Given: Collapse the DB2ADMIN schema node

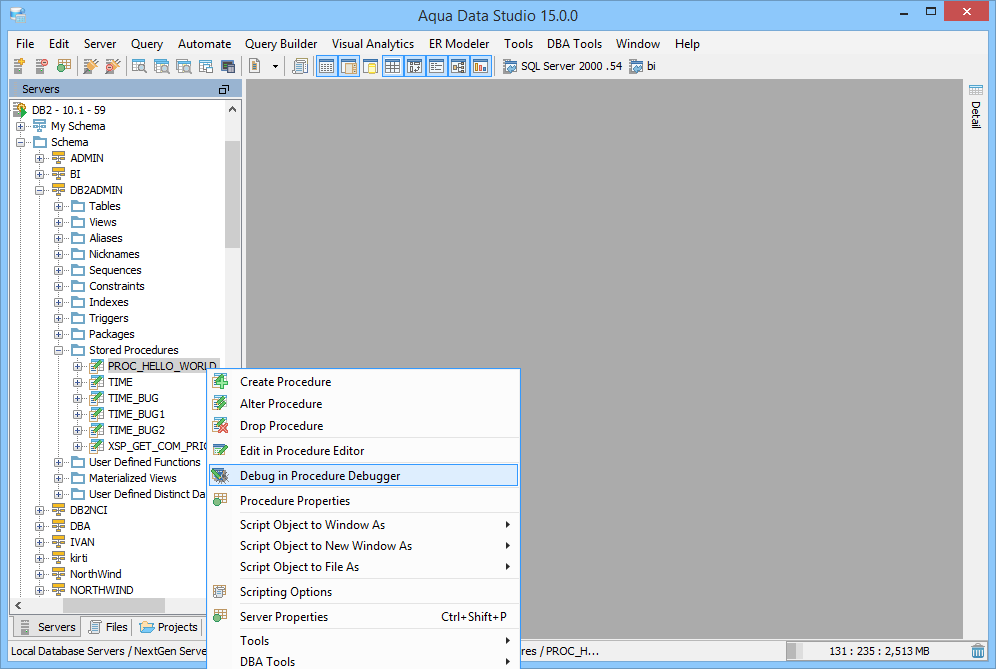Looking at the screenshot, I should click(x=39, y=190).
